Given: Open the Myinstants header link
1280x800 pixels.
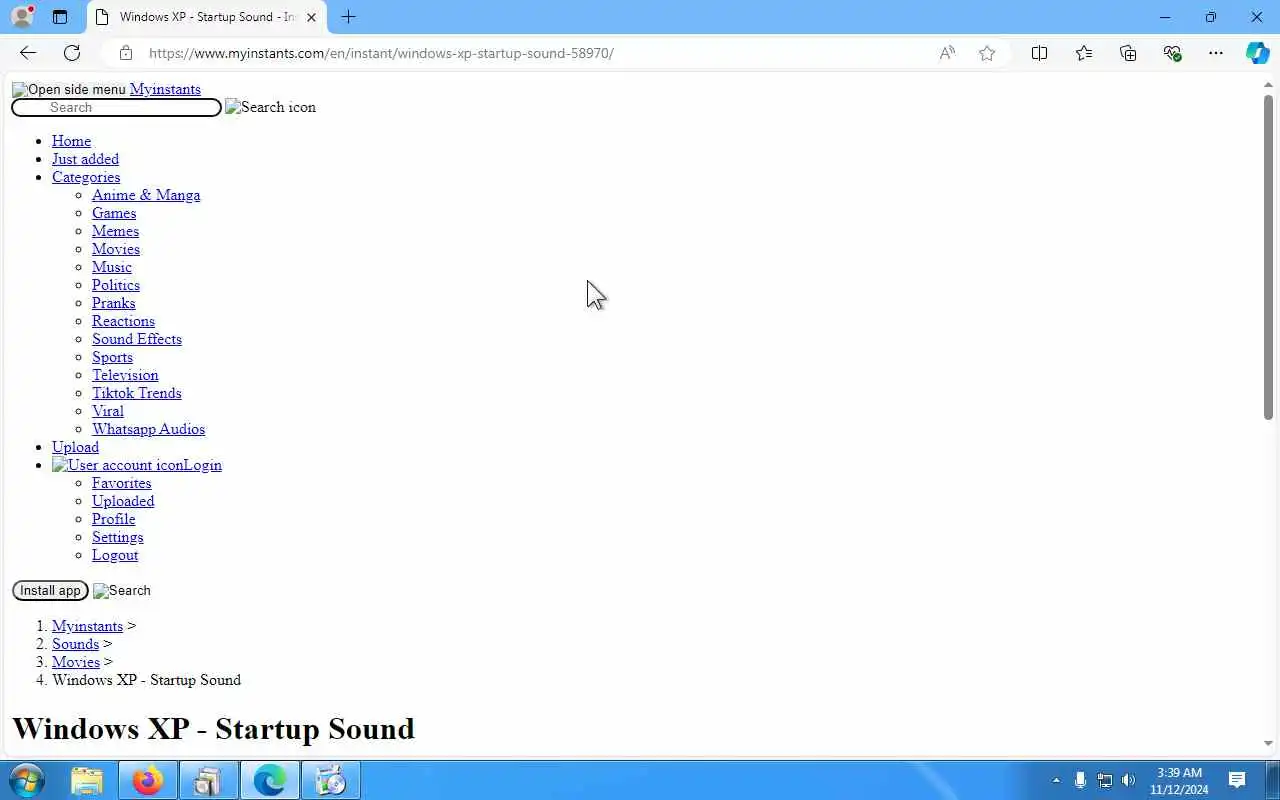Looking at the screenshot, I should tap(165, 89).
